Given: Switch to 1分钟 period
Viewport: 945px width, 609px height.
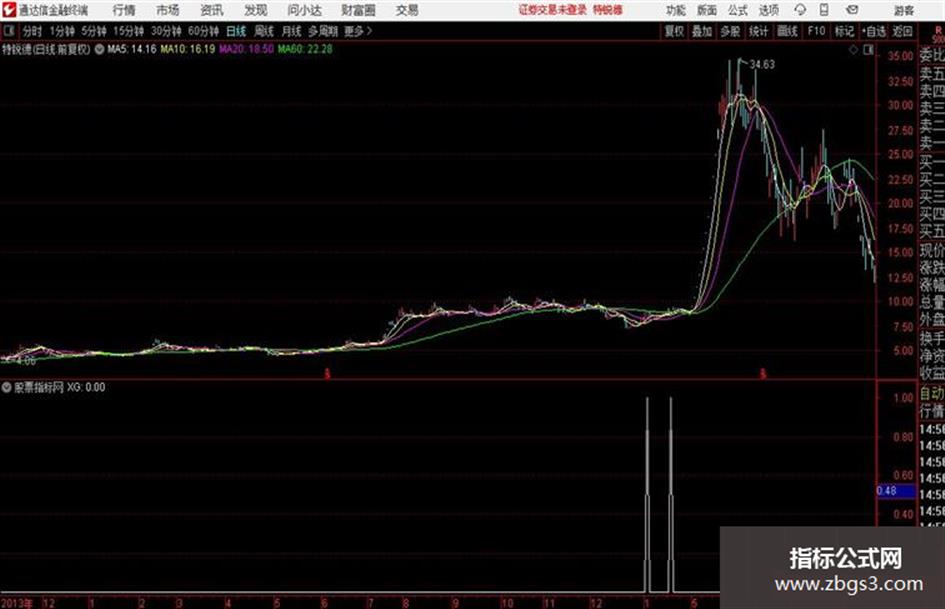Looking at the screenshot, I should [x=62, y=31].
